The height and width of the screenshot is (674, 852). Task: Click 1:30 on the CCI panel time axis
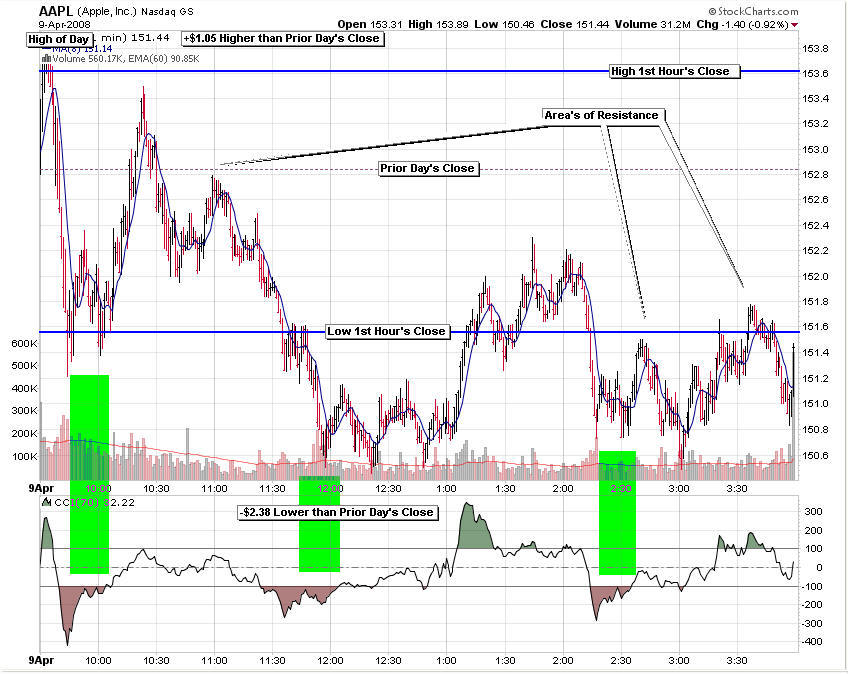(x=505, y=661)
